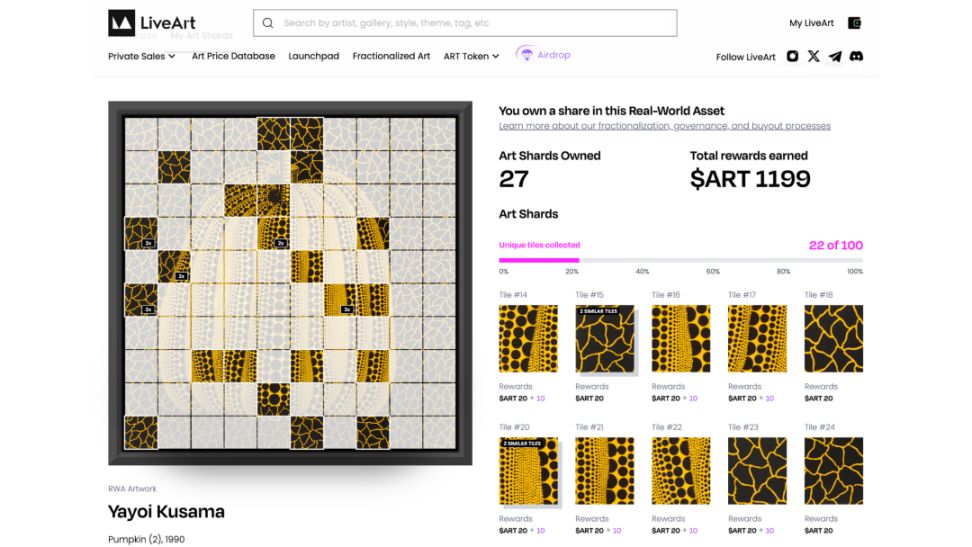This screenshot has width=972, height=547.
Task: Click the unique tiles collected progress bar
Action: point(680,260)
